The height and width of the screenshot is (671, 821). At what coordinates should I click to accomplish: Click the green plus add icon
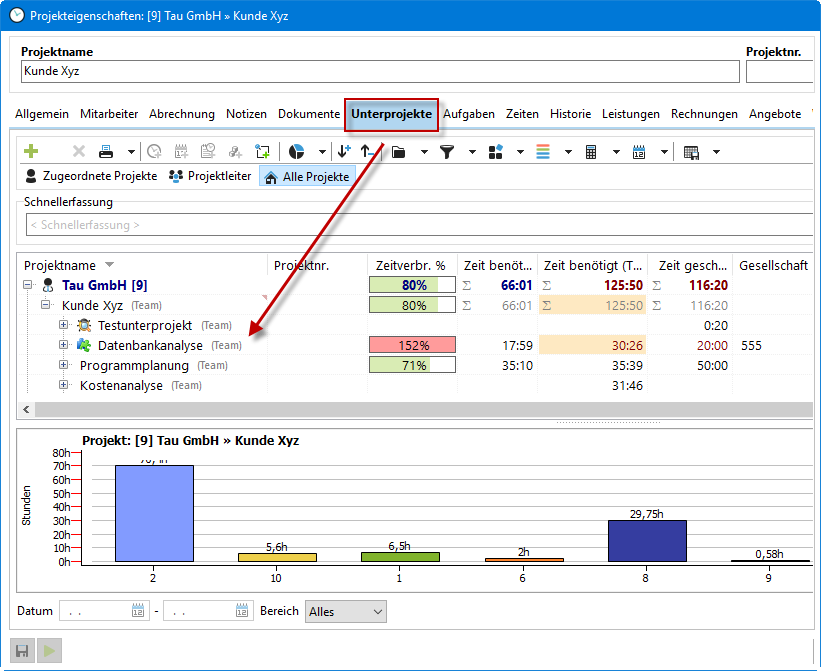31,152
